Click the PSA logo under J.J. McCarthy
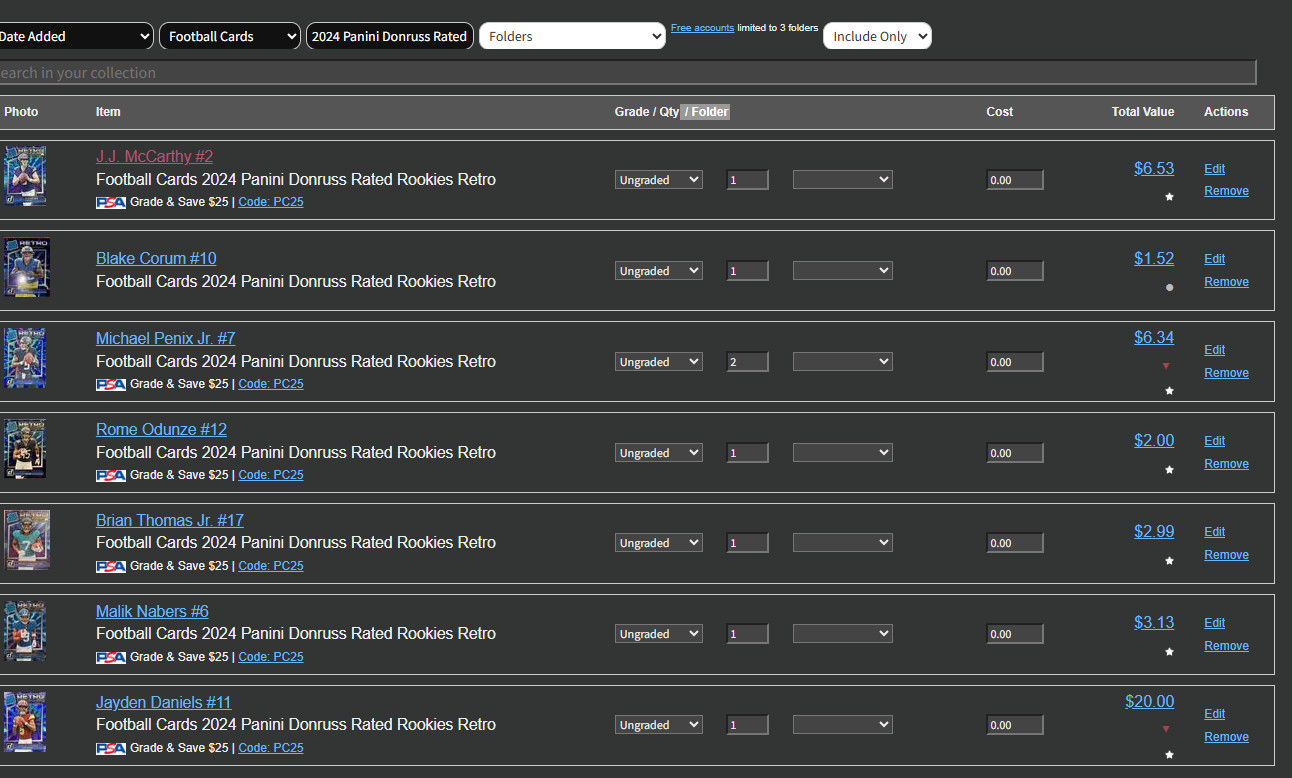The image size is (1292, 778). pos(111,202)
